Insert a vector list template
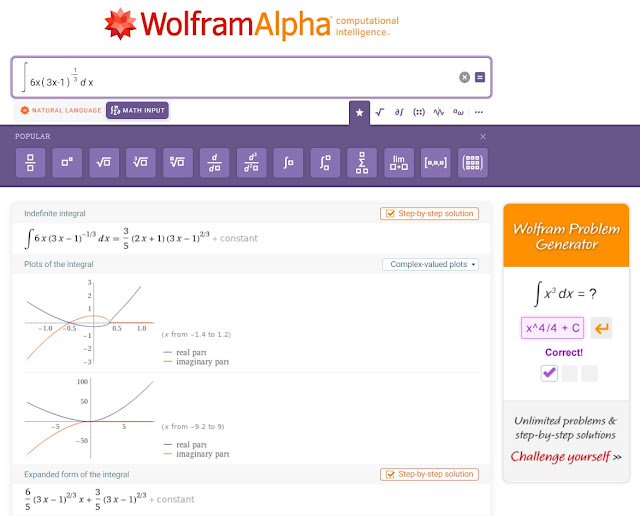Viewport: 640px width, 516px height. click(x=436, y=163)
